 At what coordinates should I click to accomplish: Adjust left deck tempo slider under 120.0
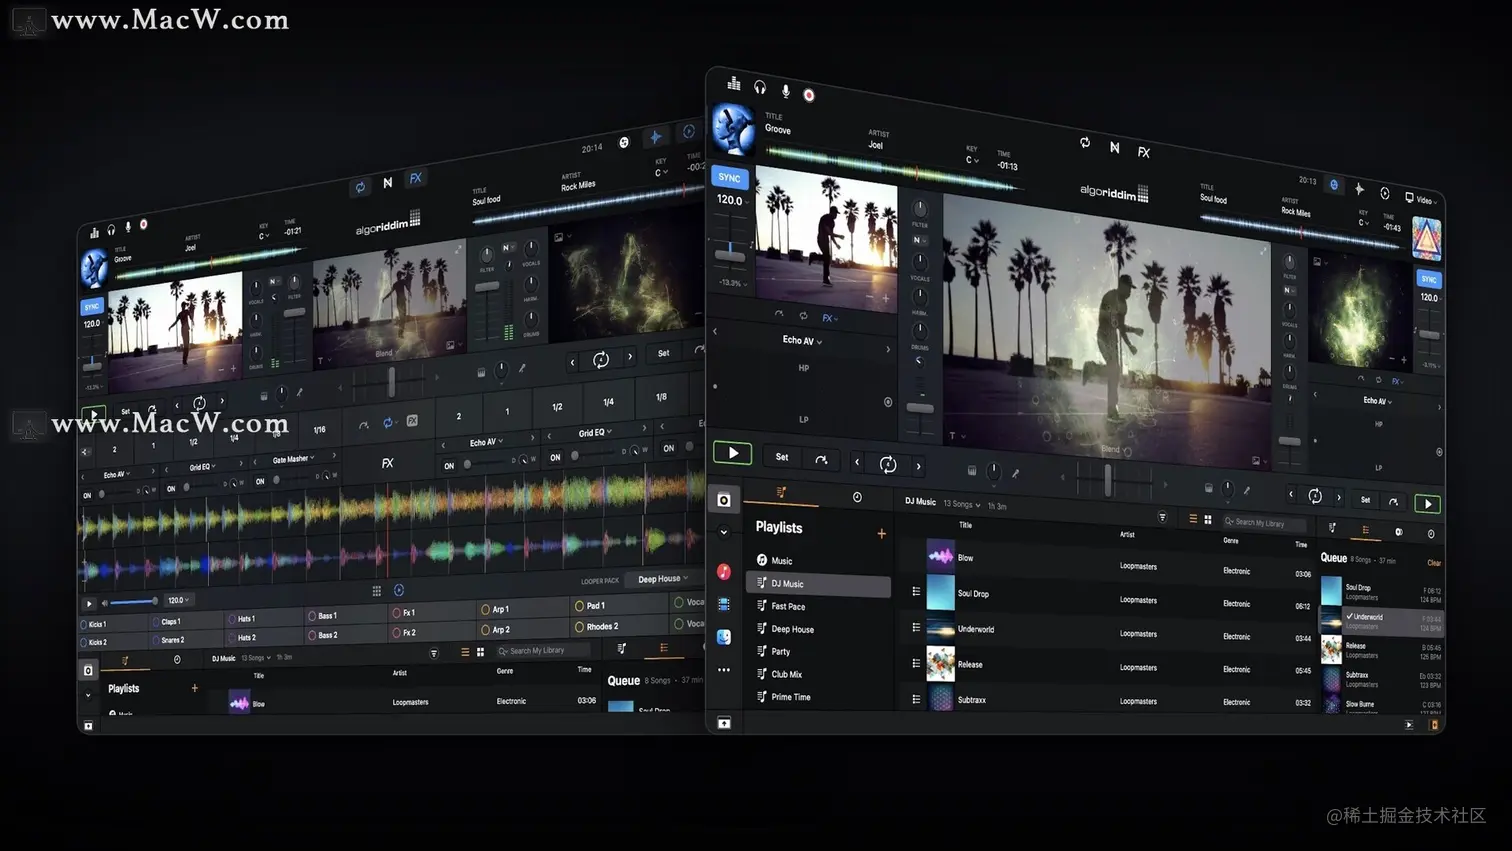(730, 257)
